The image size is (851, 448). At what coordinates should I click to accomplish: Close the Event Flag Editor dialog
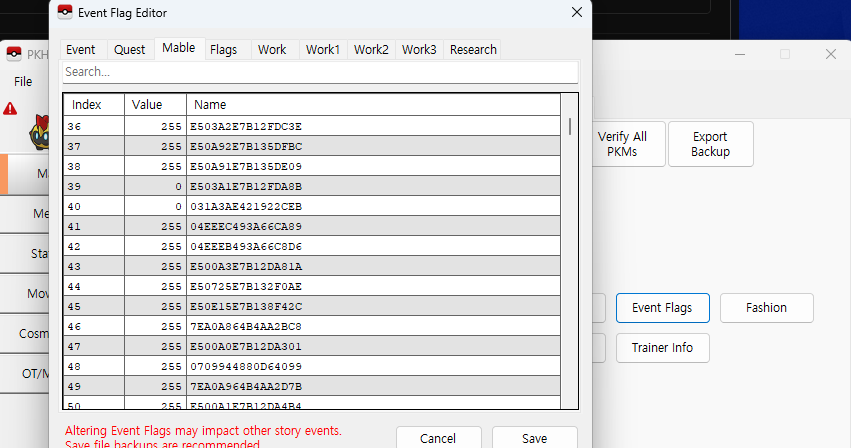pyautogui.click(x=576, y=13)
